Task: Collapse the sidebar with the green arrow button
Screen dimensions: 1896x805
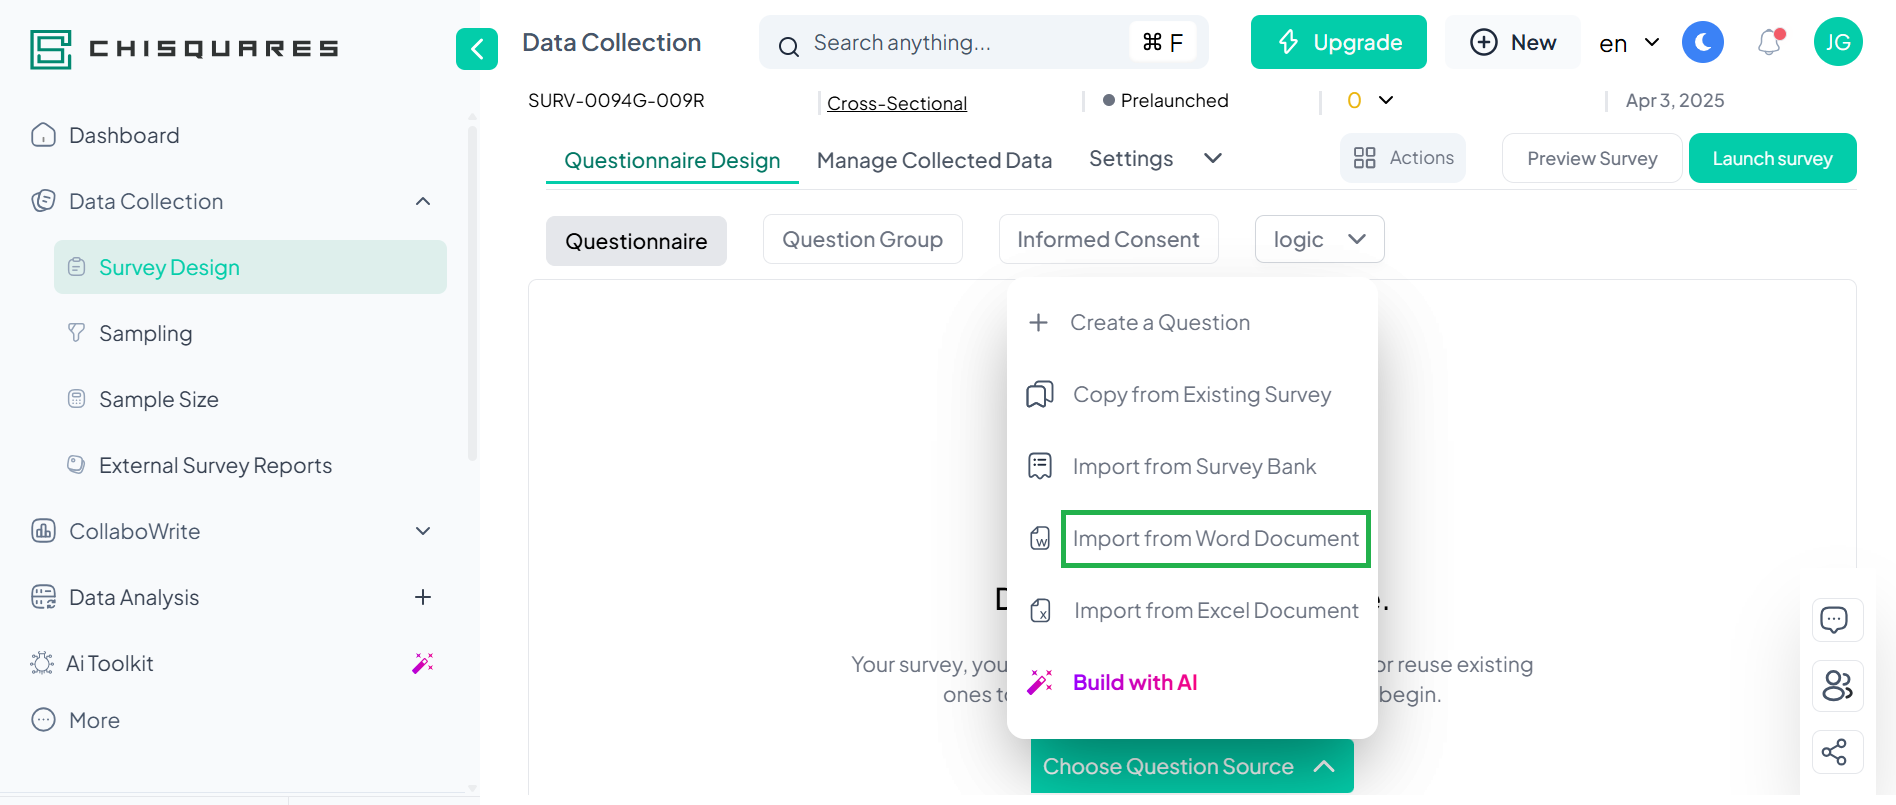Action: (x=477, y=49)
